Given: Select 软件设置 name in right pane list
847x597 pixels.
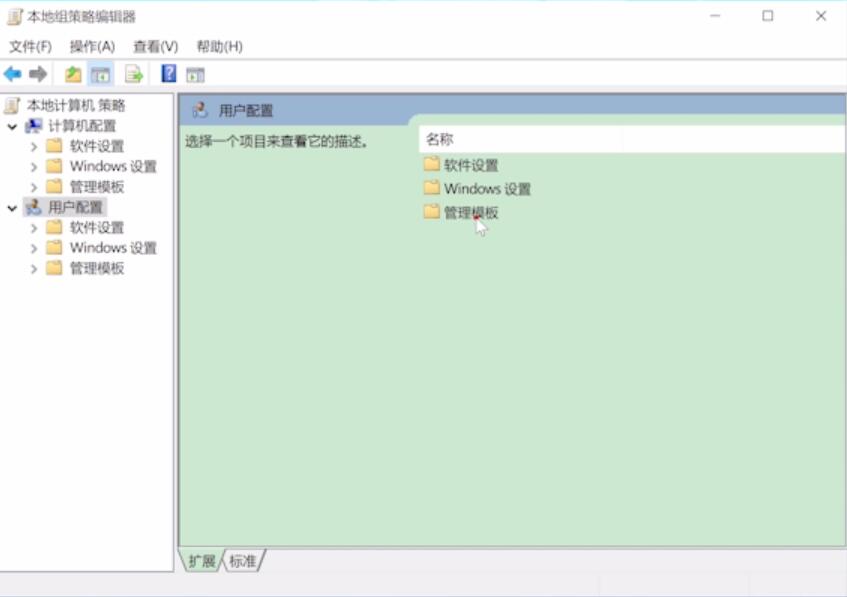Looking at the screenshot, I should (471, 165).
